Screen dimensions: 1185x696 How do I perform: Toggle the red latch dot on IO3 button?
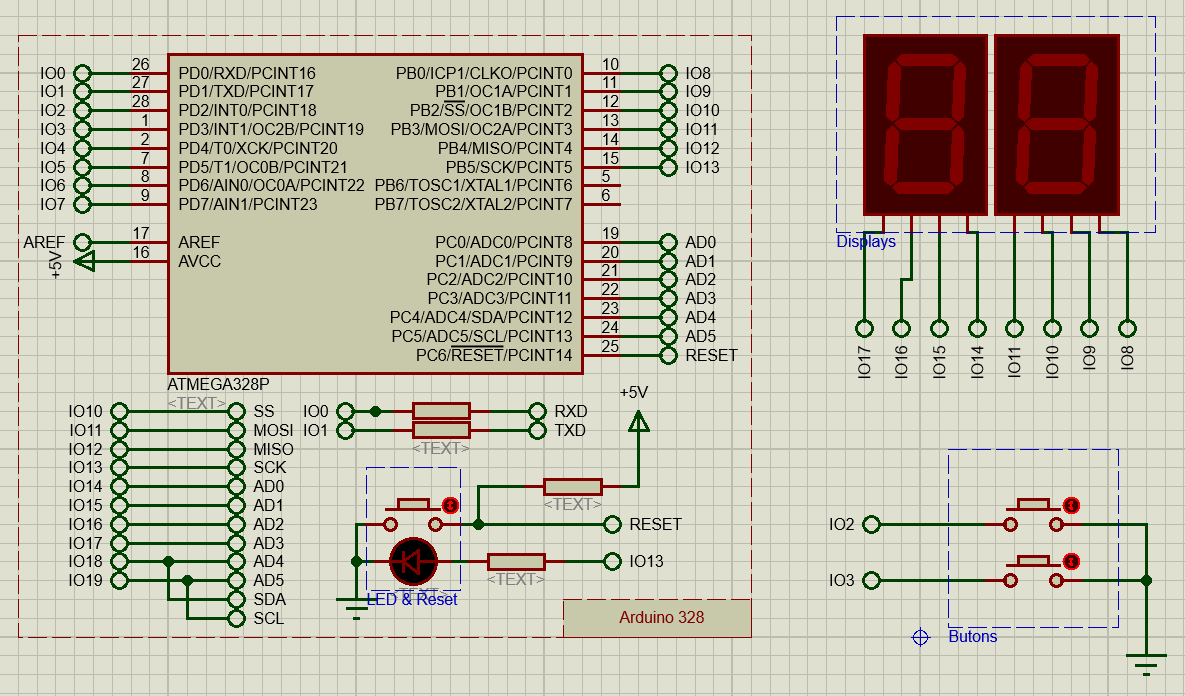(x=1071, y=561)
